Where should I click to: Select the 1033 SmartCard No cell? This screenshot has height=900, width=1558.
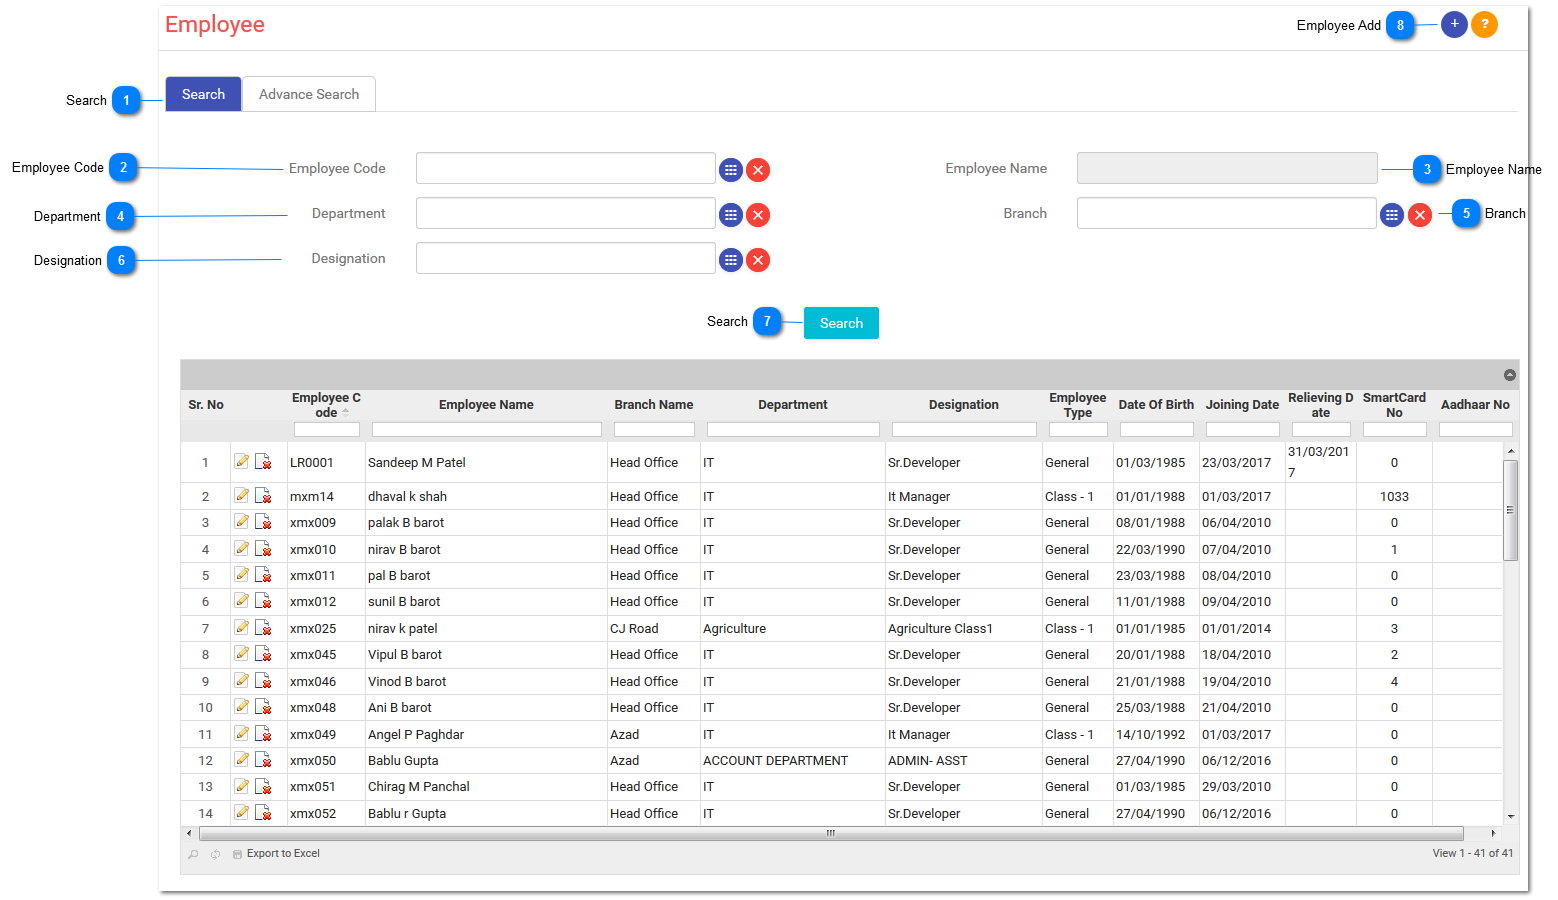coord(1394,497)
